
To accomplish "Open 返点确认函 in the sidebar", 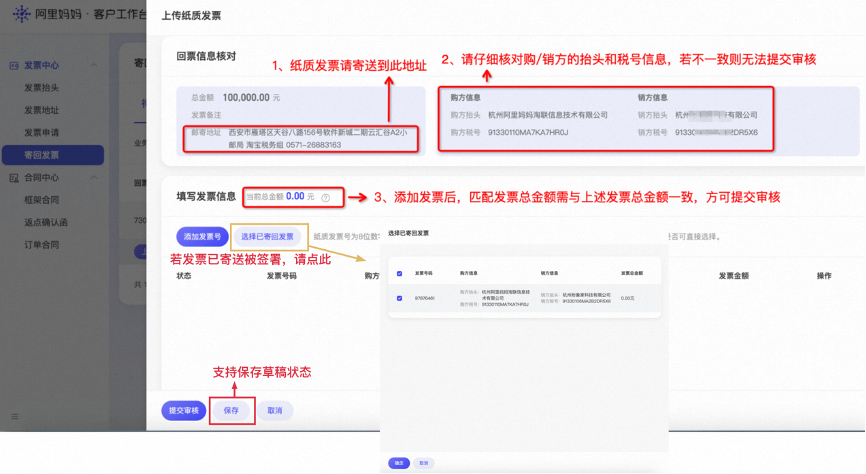I will [x=46, y=222].
